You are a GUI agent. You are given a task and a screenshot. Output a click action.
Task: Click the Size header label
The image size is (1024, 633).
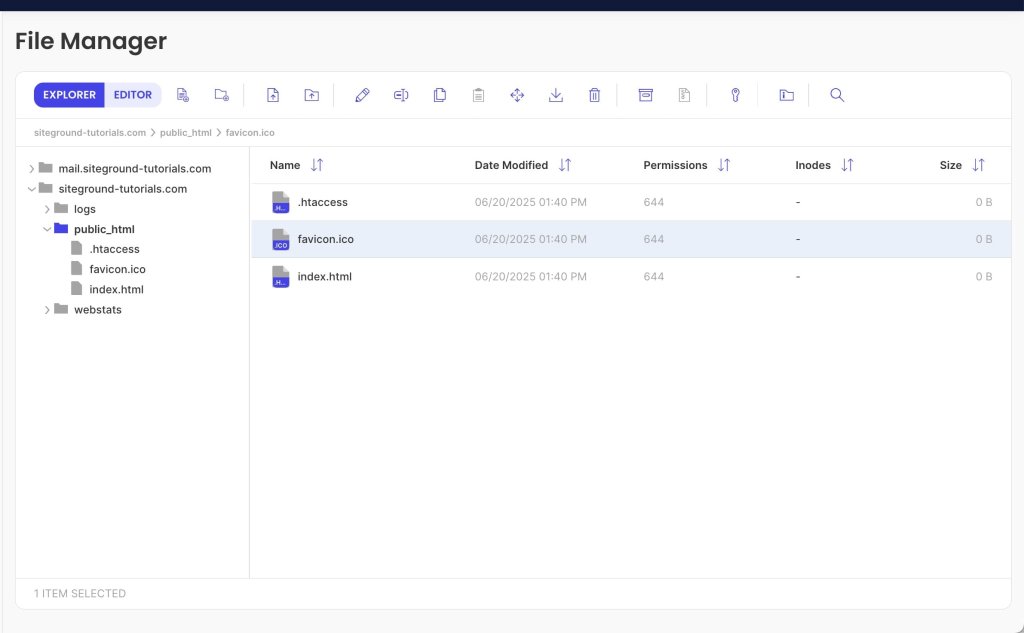coord(951,165)
